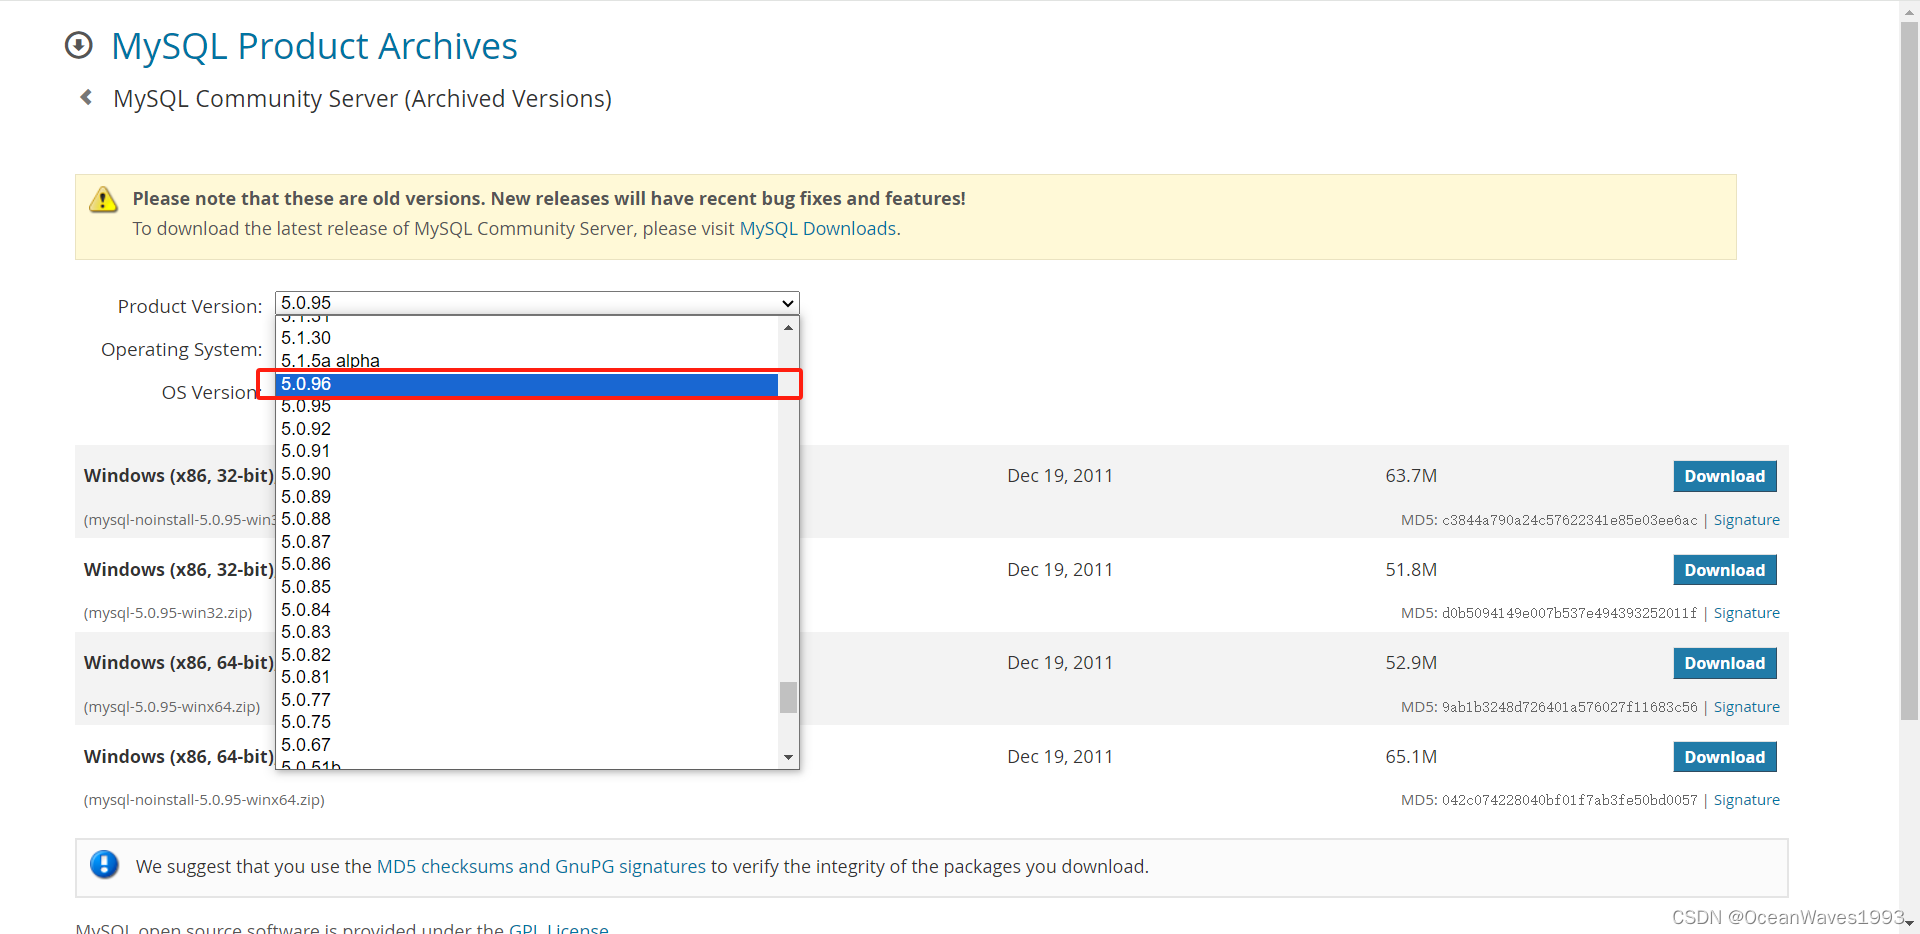Open MD5 checksums and GnuPG signatures link
The height and width of the screenshot is (934, 1920).
(x=541, y=867)
